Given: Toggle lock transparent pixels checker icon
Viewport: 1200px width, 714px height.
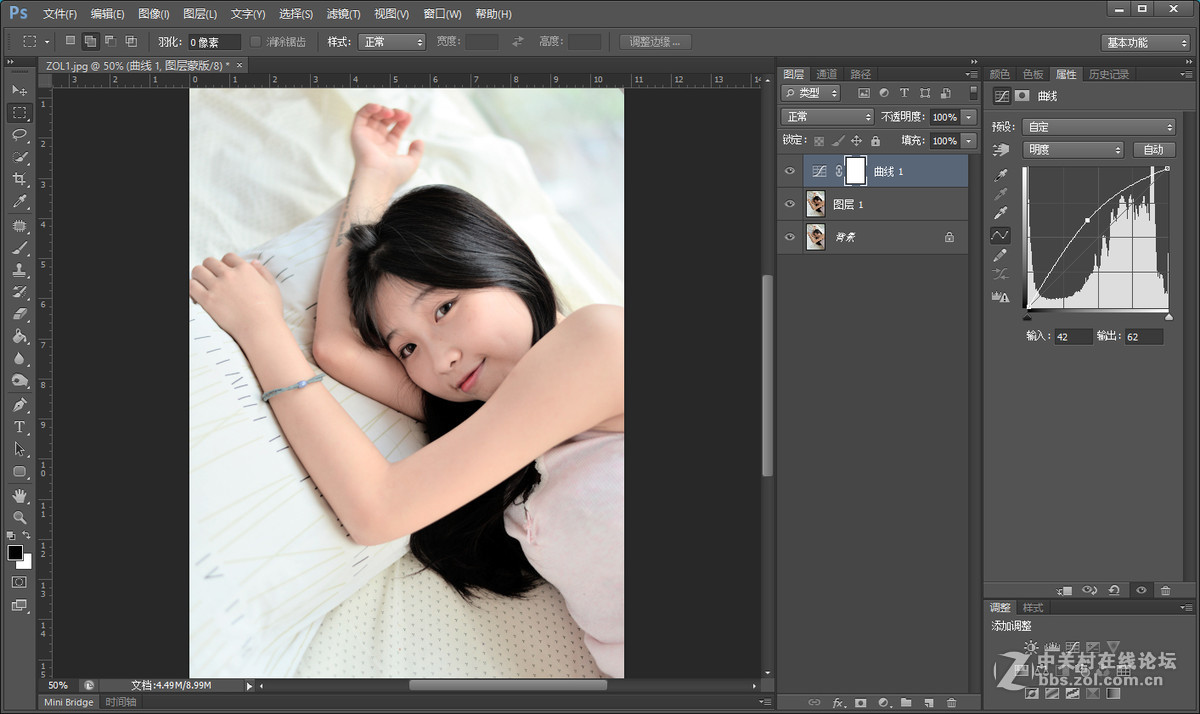Looking at the screenshot, I should [x=820, y=141].
